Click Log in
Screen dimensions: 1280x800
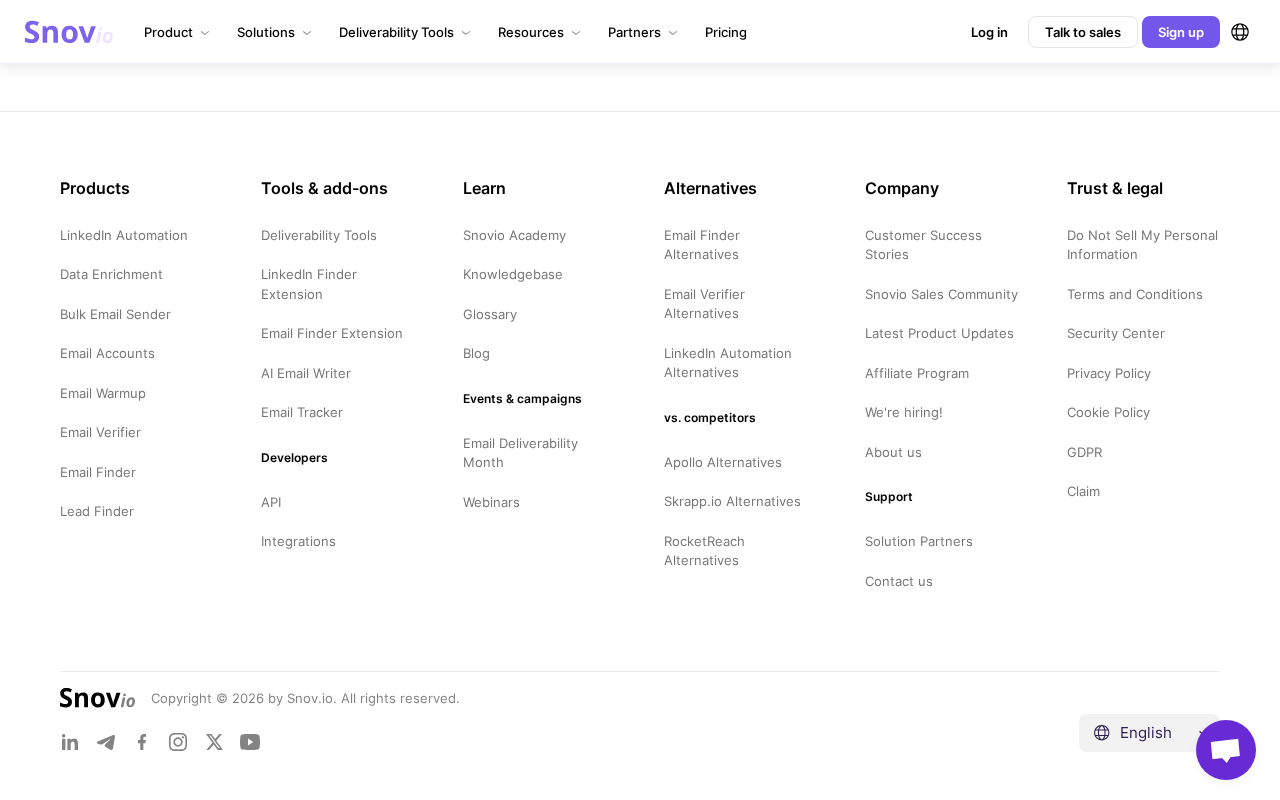[989, 32]
